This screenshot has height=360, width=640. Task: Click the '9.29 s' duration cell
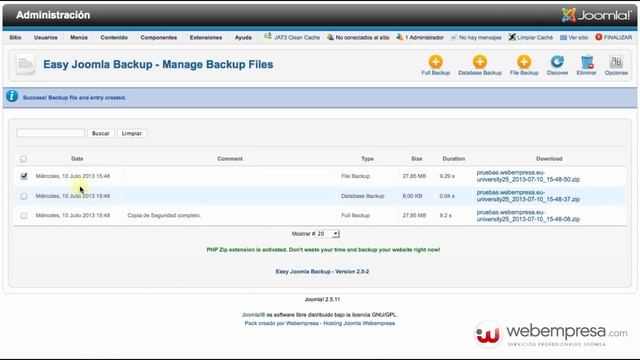[x=447, y=176]
